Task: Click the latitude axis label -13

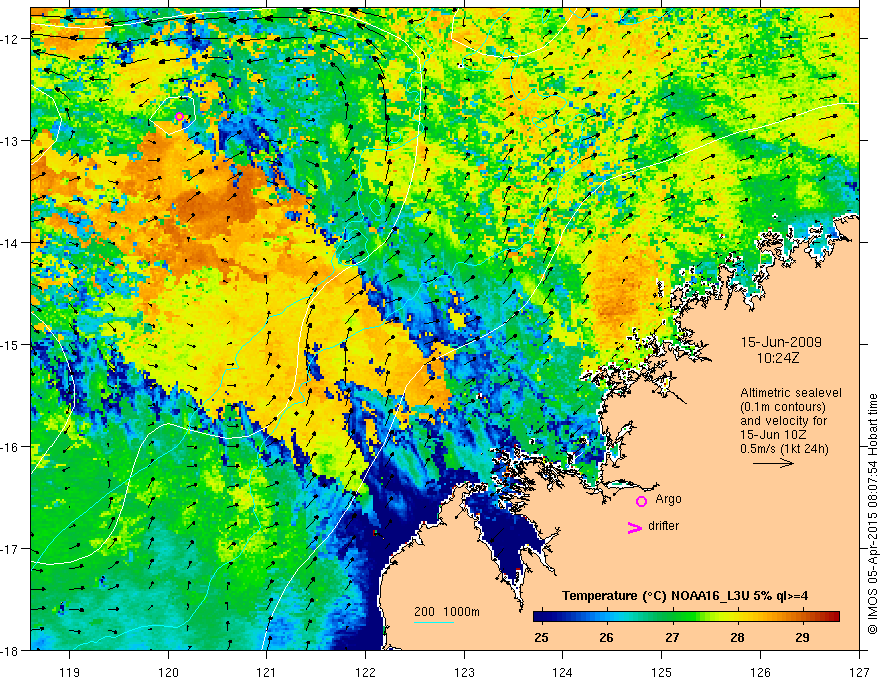Action: tap(11, 141)
